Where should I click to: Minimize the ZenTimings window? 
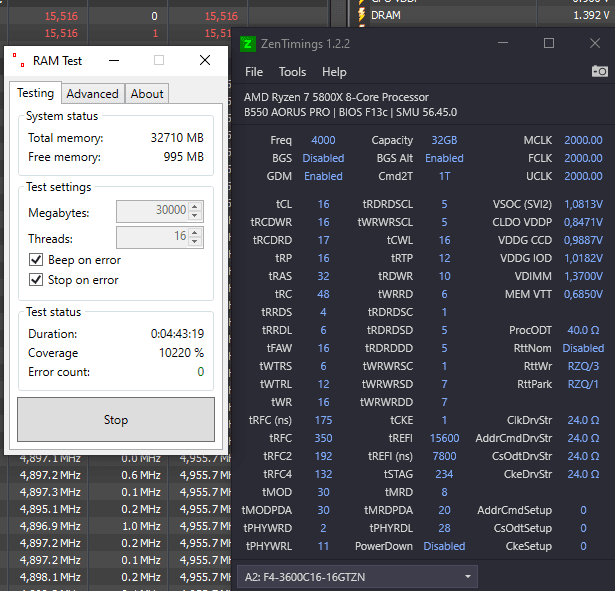503,43
